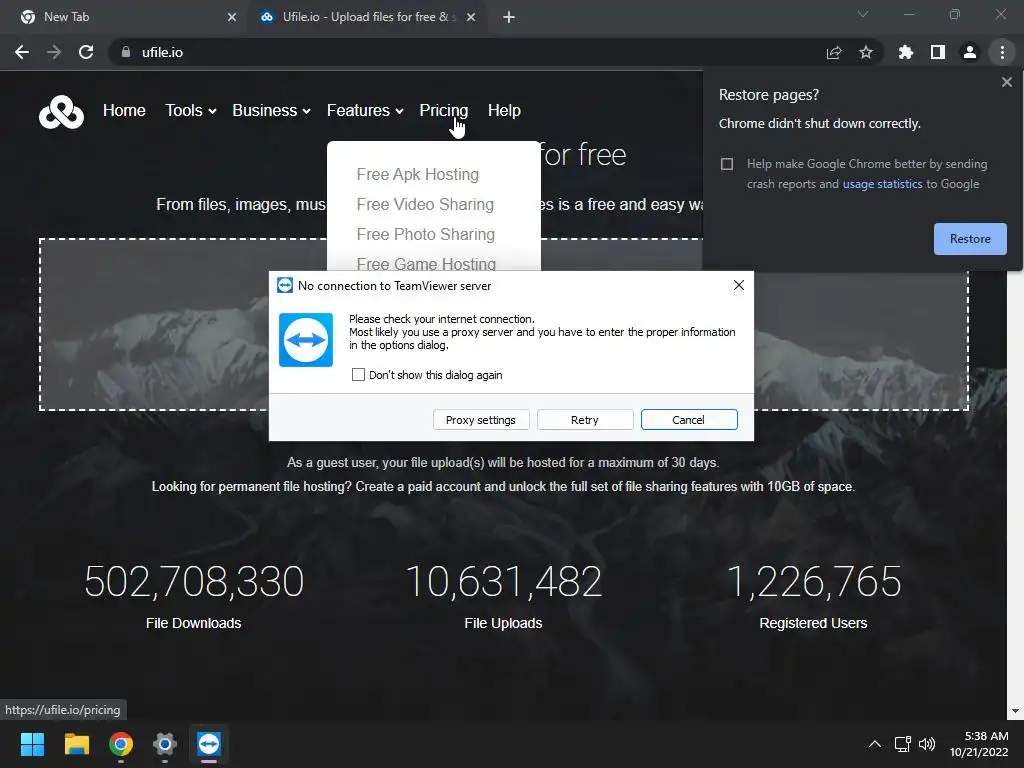Switch to the Ufile.io tab
This screenshot has height=768, width=1024.
pyautogui.click(x=366, y=17)
